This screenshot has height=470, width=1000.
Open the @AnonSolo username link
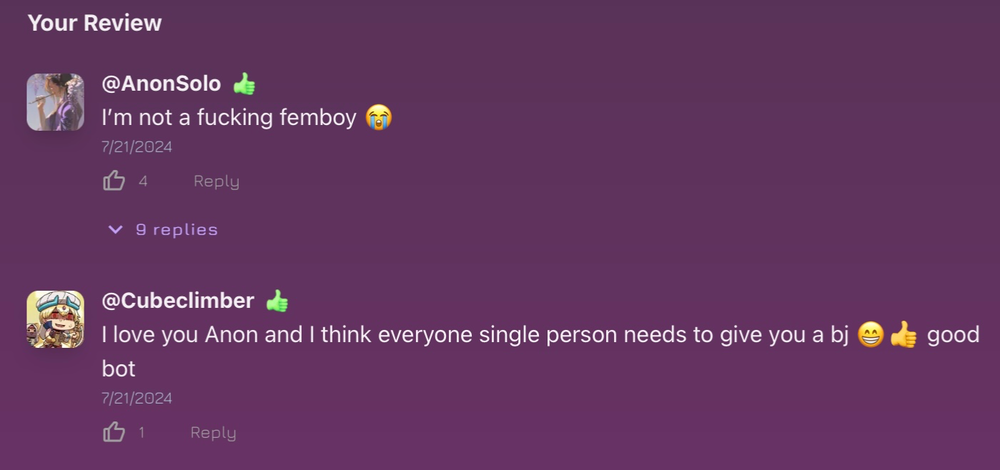161,84
